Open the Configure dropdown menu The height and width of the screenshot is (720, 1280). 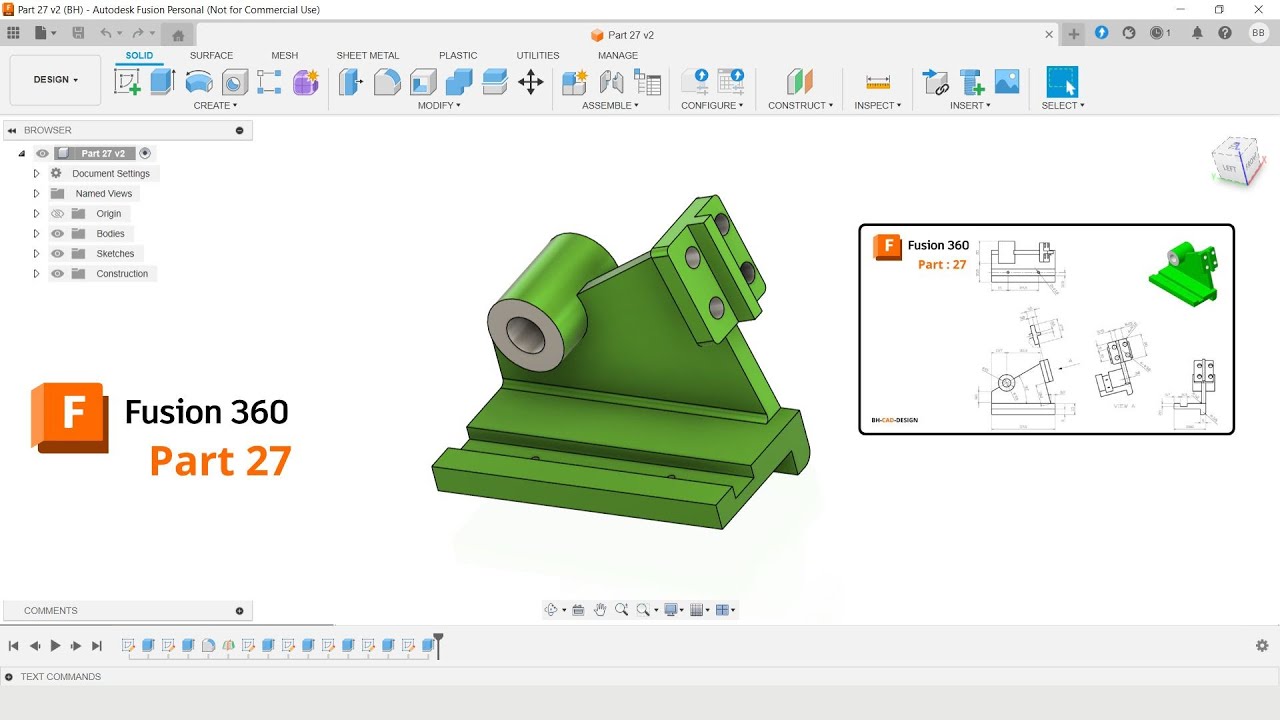pyautogui.click(x=712, y=105)
